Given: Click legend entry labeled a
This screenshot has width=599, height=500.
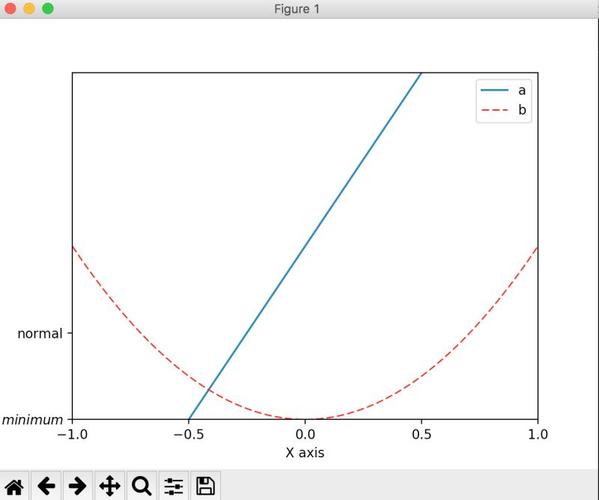Looking at the screenshot, I should click(x=522, y=91).
